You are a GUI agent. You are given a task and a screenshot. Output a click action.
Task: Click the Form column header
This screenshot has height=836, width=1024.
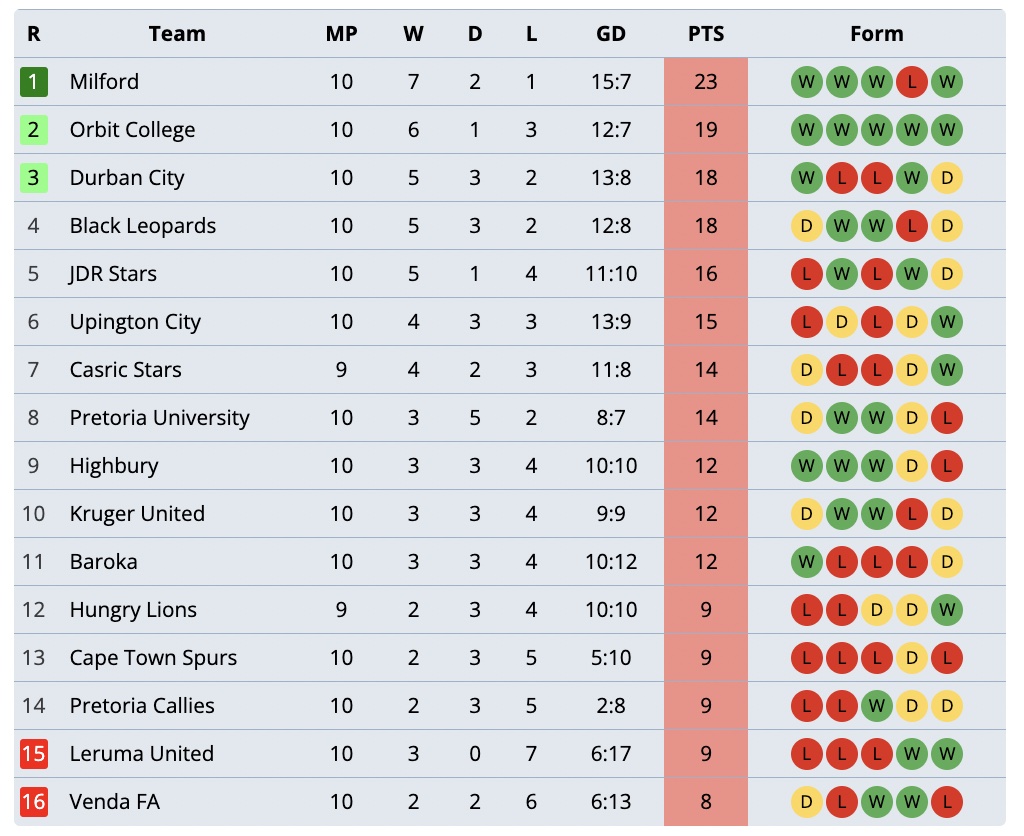877,34
